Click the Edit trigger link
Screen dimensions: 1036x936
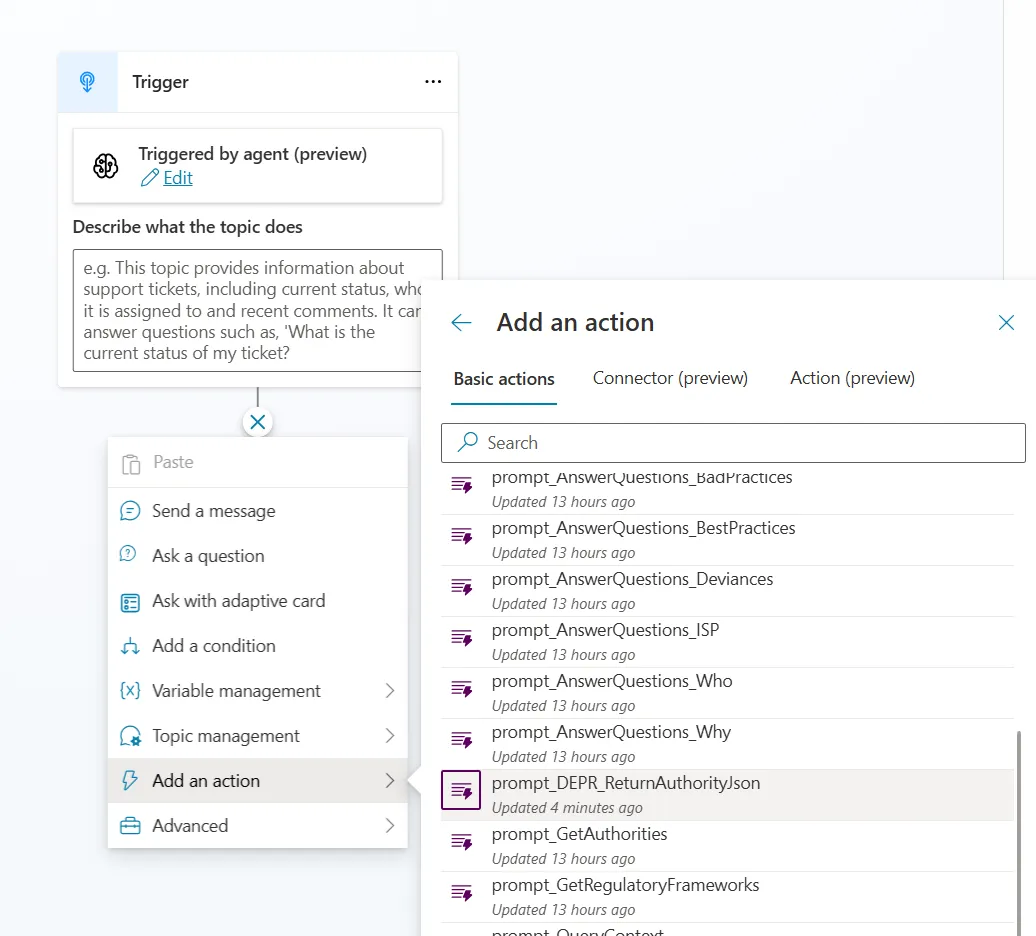178,178
